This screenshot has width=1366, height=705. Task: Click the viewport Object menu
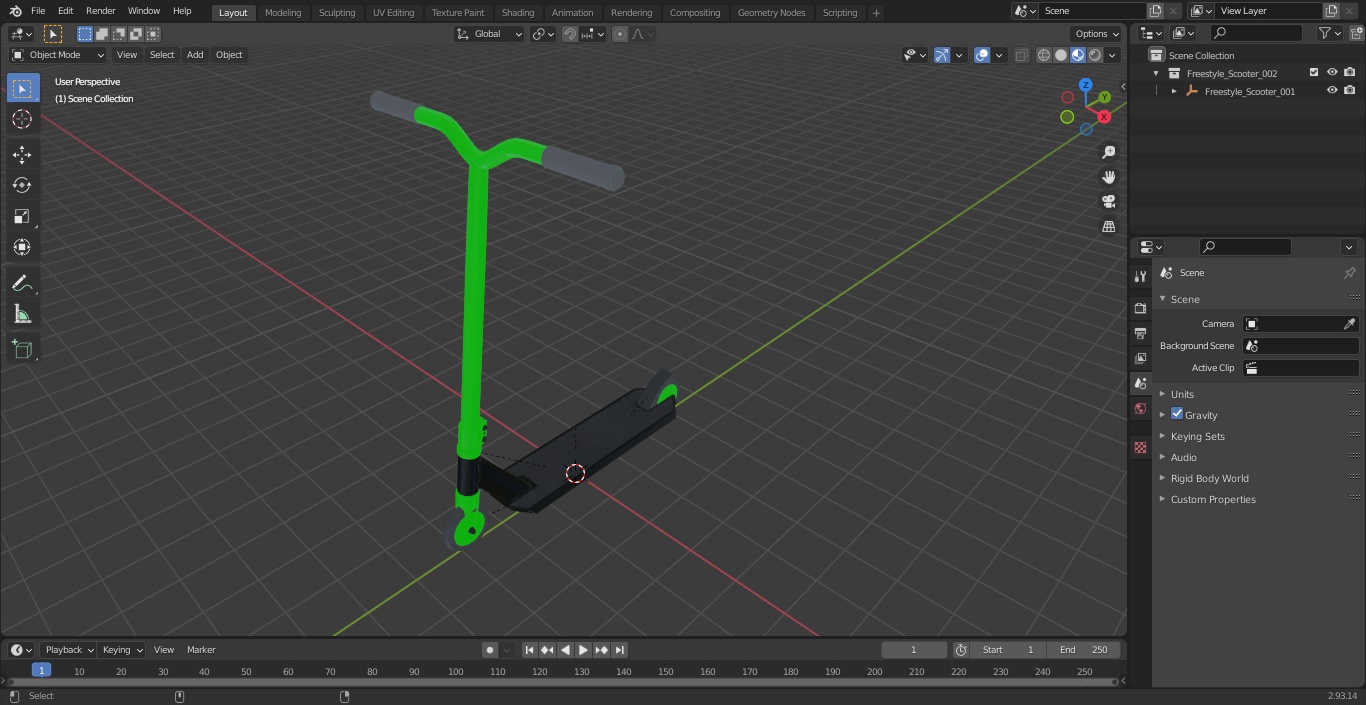point(229,55)
